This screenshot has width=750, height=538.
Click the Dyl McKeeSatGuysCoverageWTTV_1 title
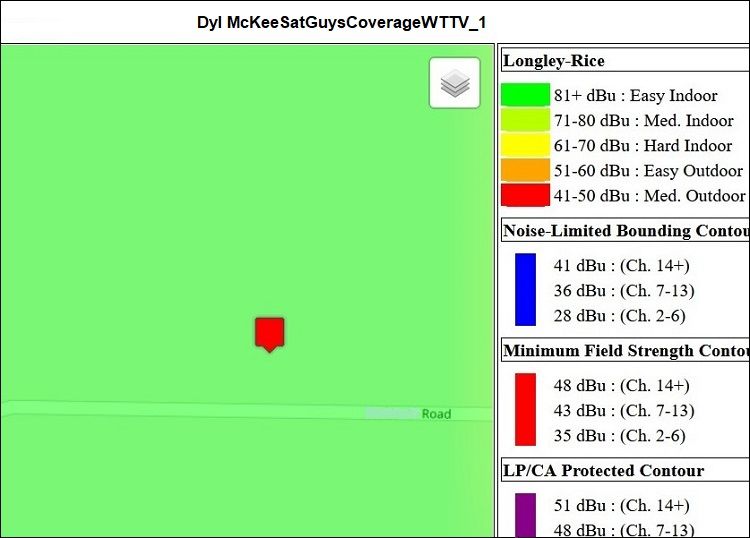pyautogui.click(x=342, y=22)
